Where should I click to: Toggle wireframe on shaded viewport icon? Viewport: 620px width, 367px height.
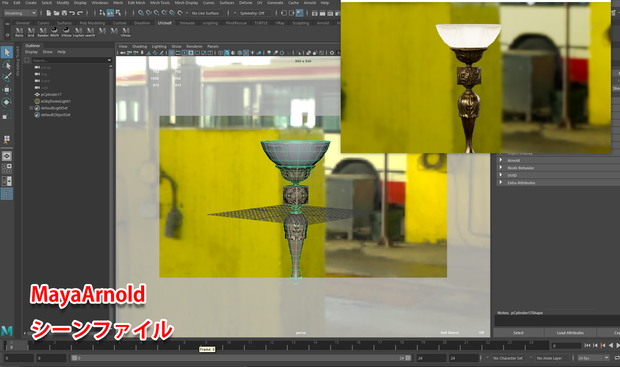click(x=240, y=53)
